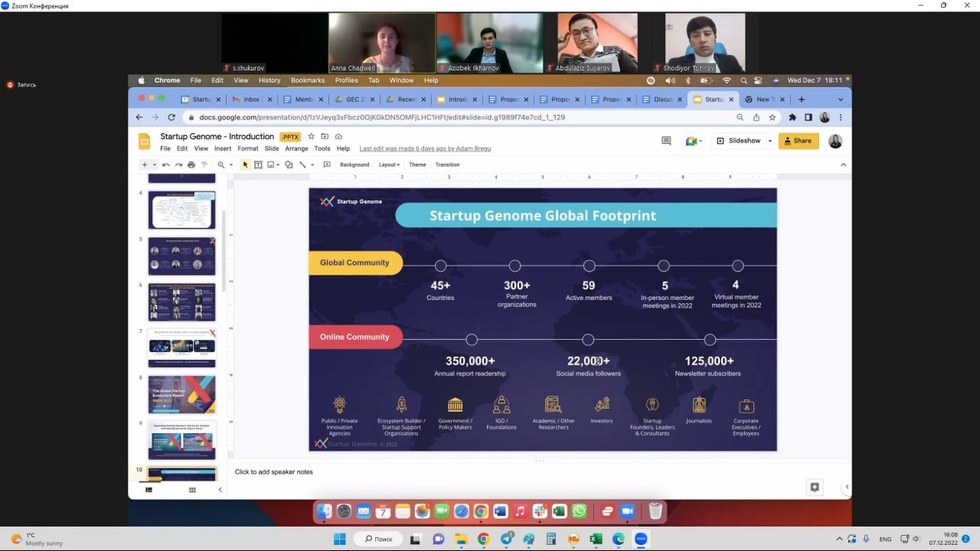
Task: Open the Arrange menu
Action: click(x=296, y=148)
